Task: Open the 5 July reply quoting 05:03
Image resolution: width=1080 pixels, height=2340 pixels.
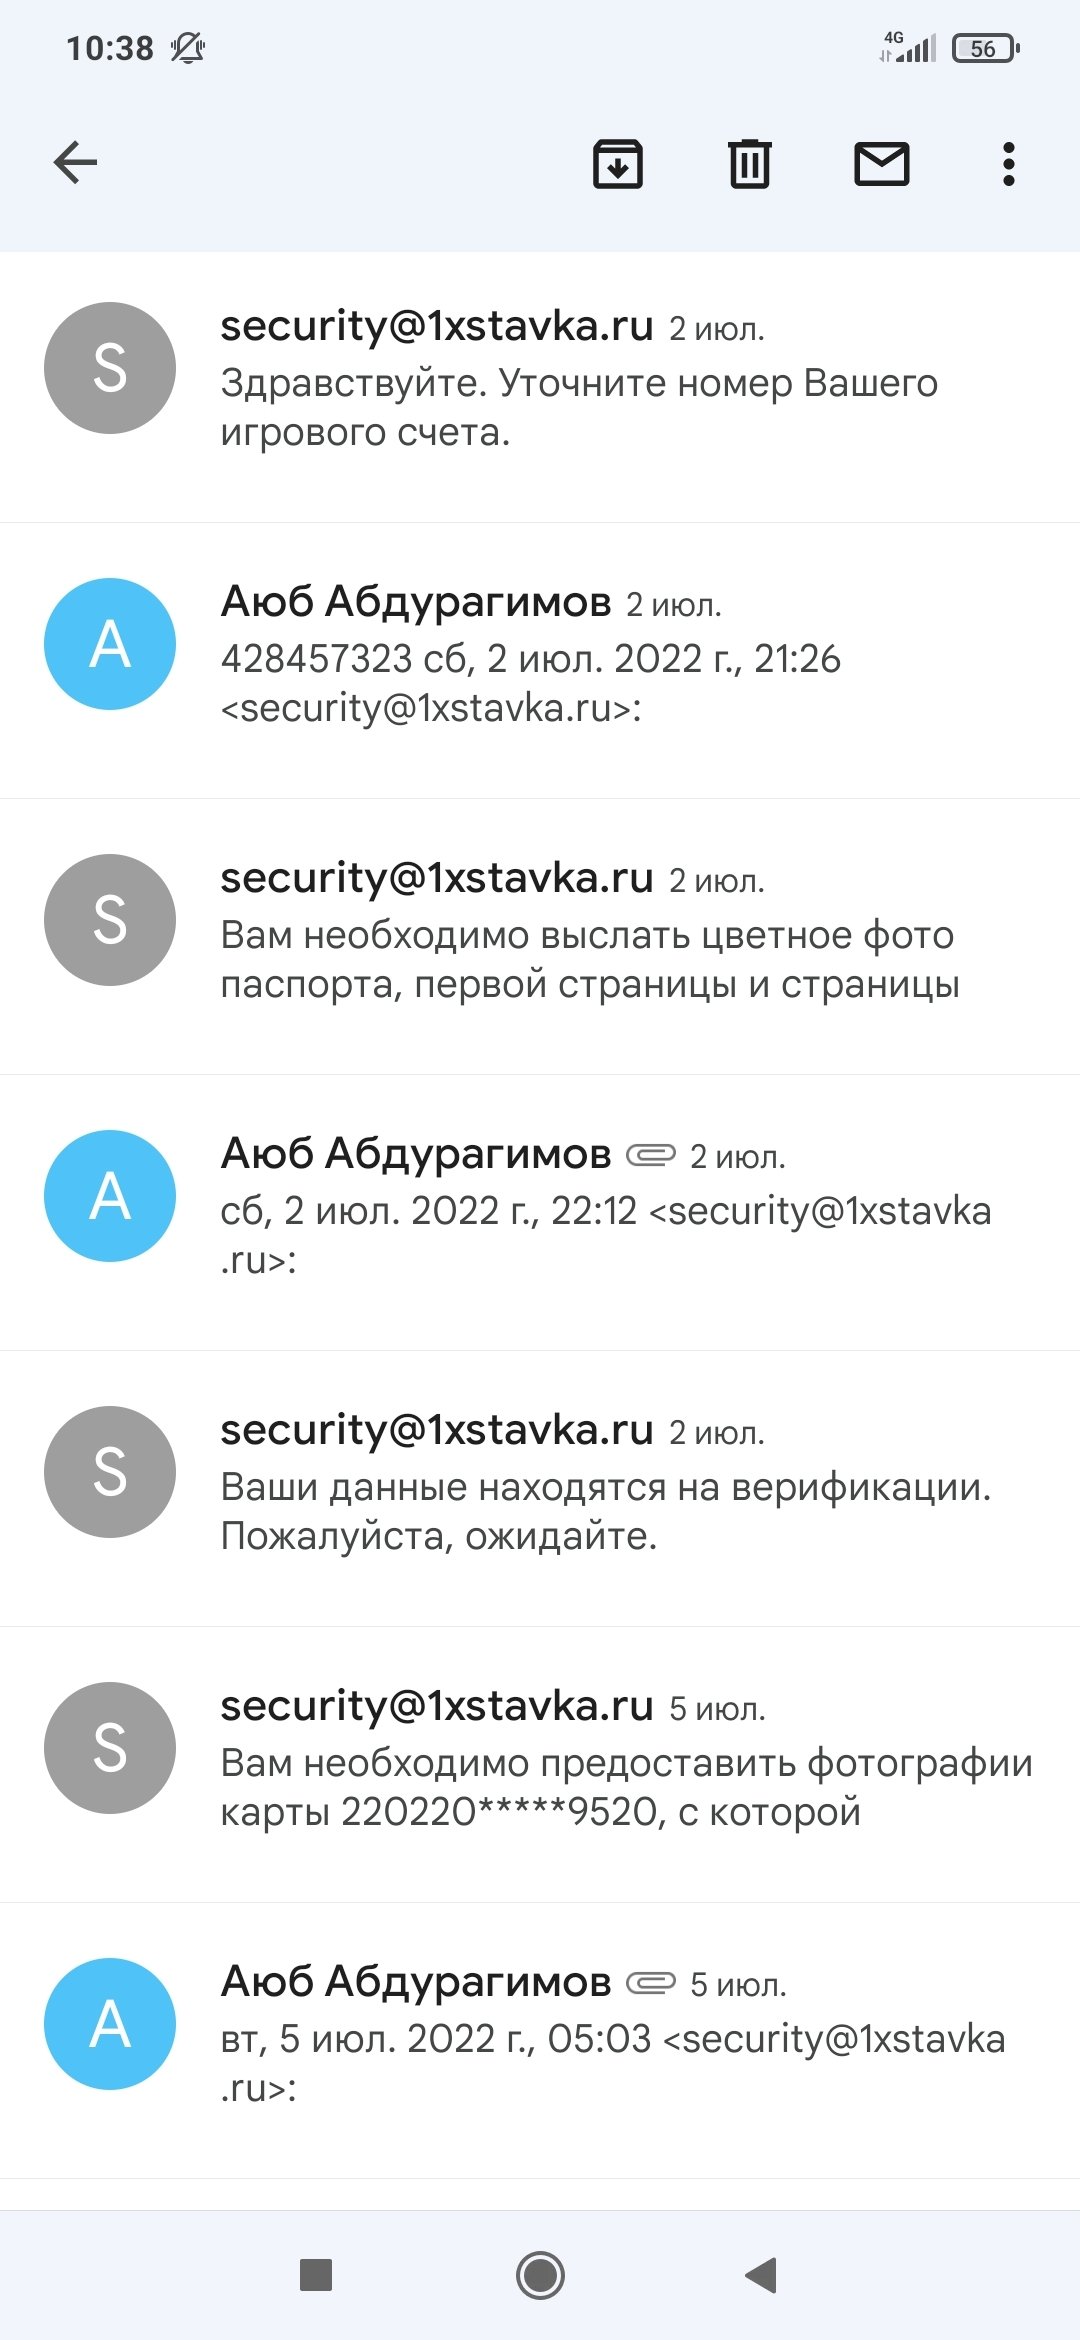Action: [612, 2063]
